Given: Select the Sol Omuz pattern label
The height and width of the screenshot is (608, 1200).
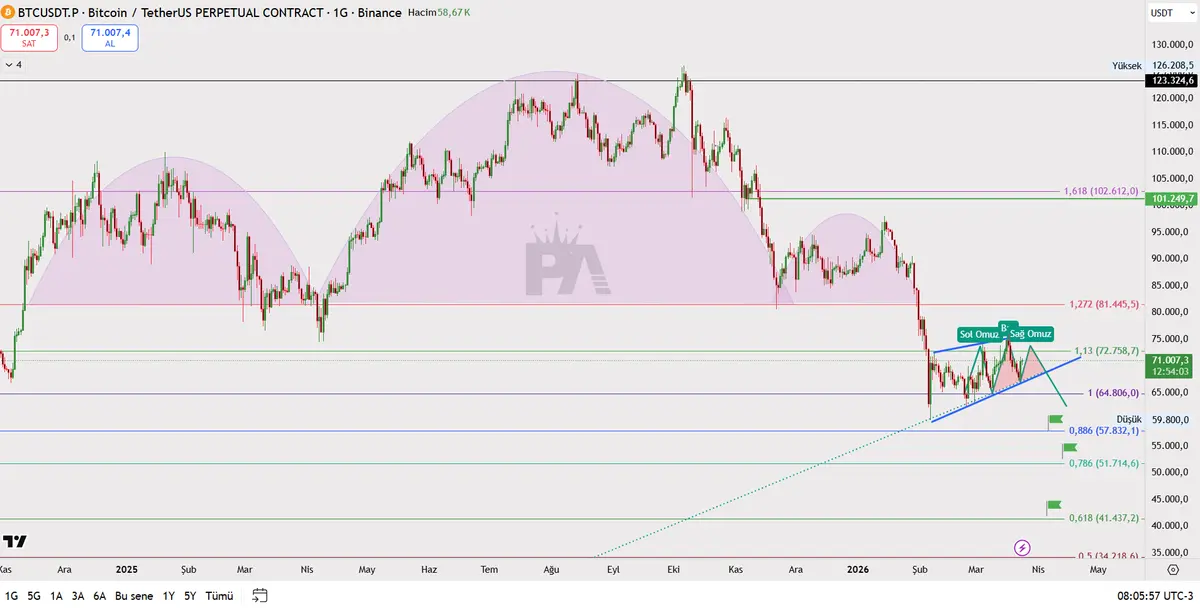Looking at the screenshot, I should click(979, 334).
